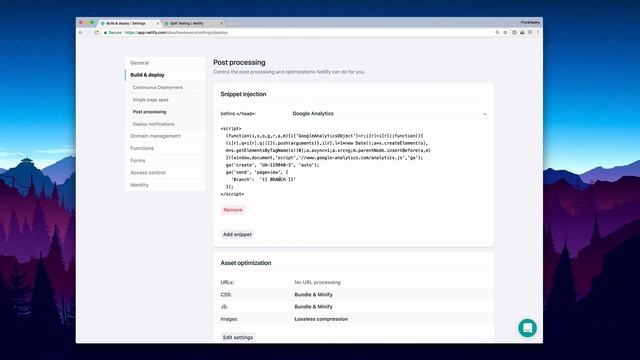Open Domain management settings

[x=155, y=136]
